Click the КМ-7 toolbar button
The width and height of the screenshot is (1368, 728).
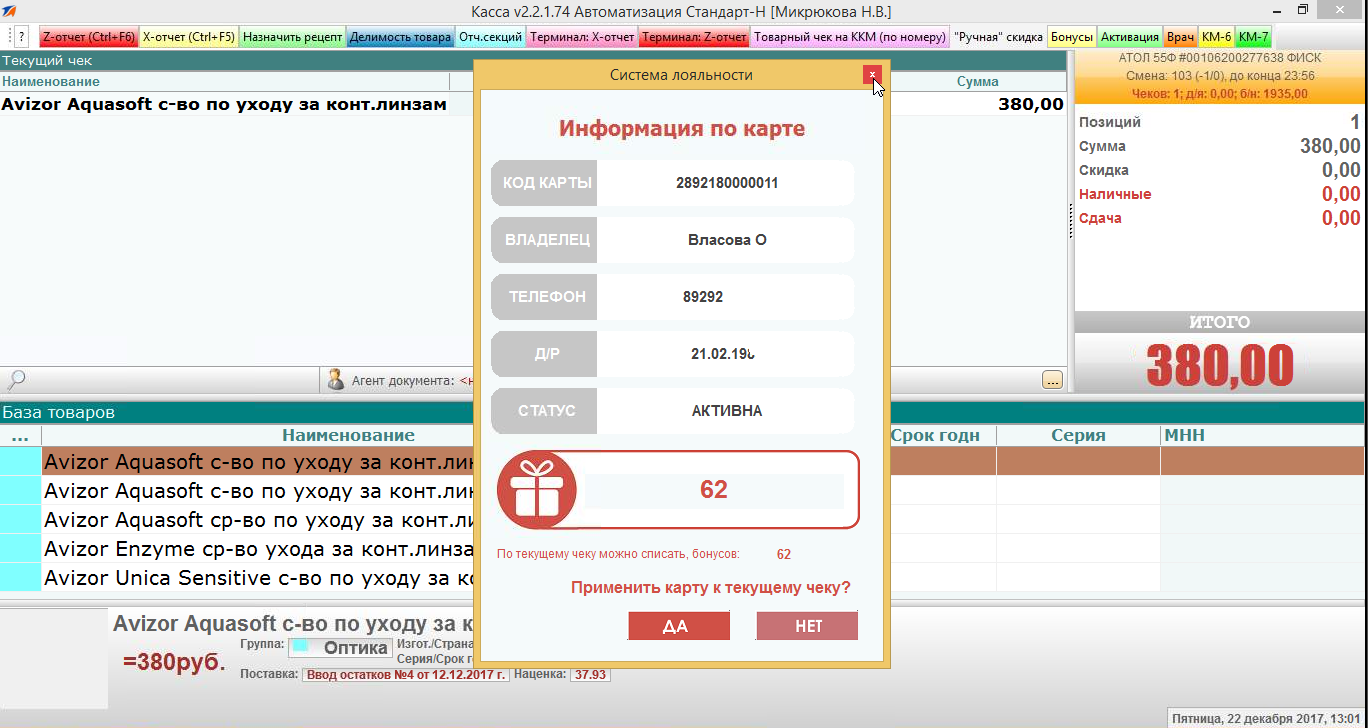click(1253, 37)
